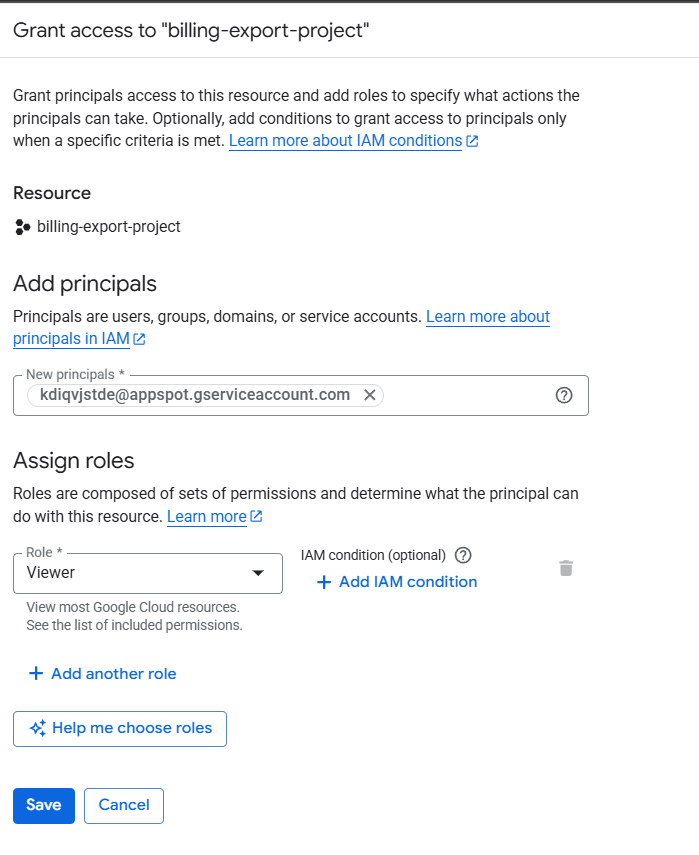This screenshot has height=855, width=699.
Task: Open the IAM condition help tooltip icon
Action: (x=463, y=555)
